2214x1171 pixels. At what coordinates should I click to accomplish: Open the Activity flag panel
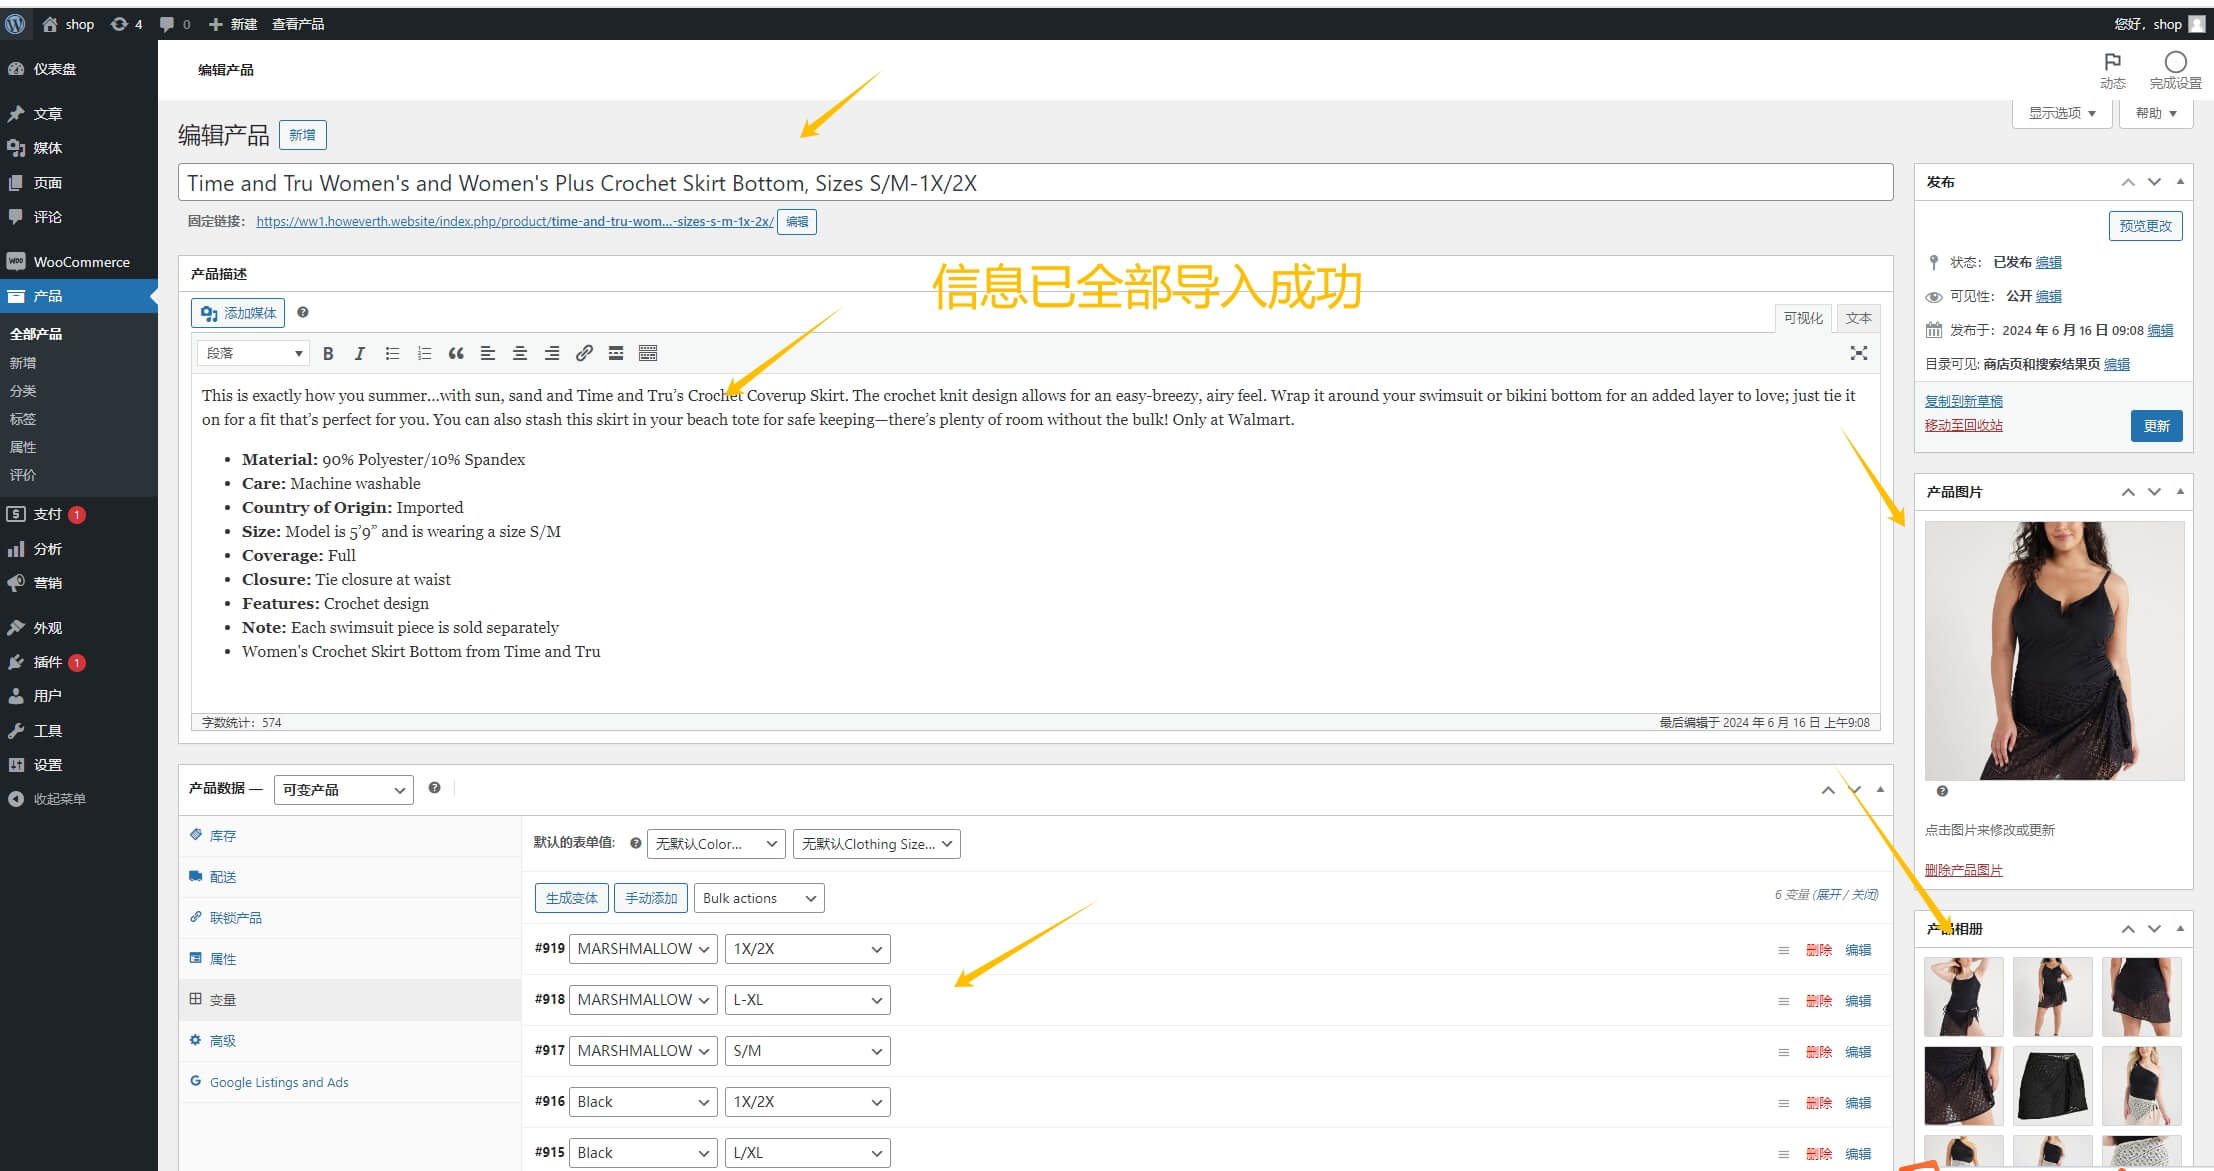[2113, 70]
